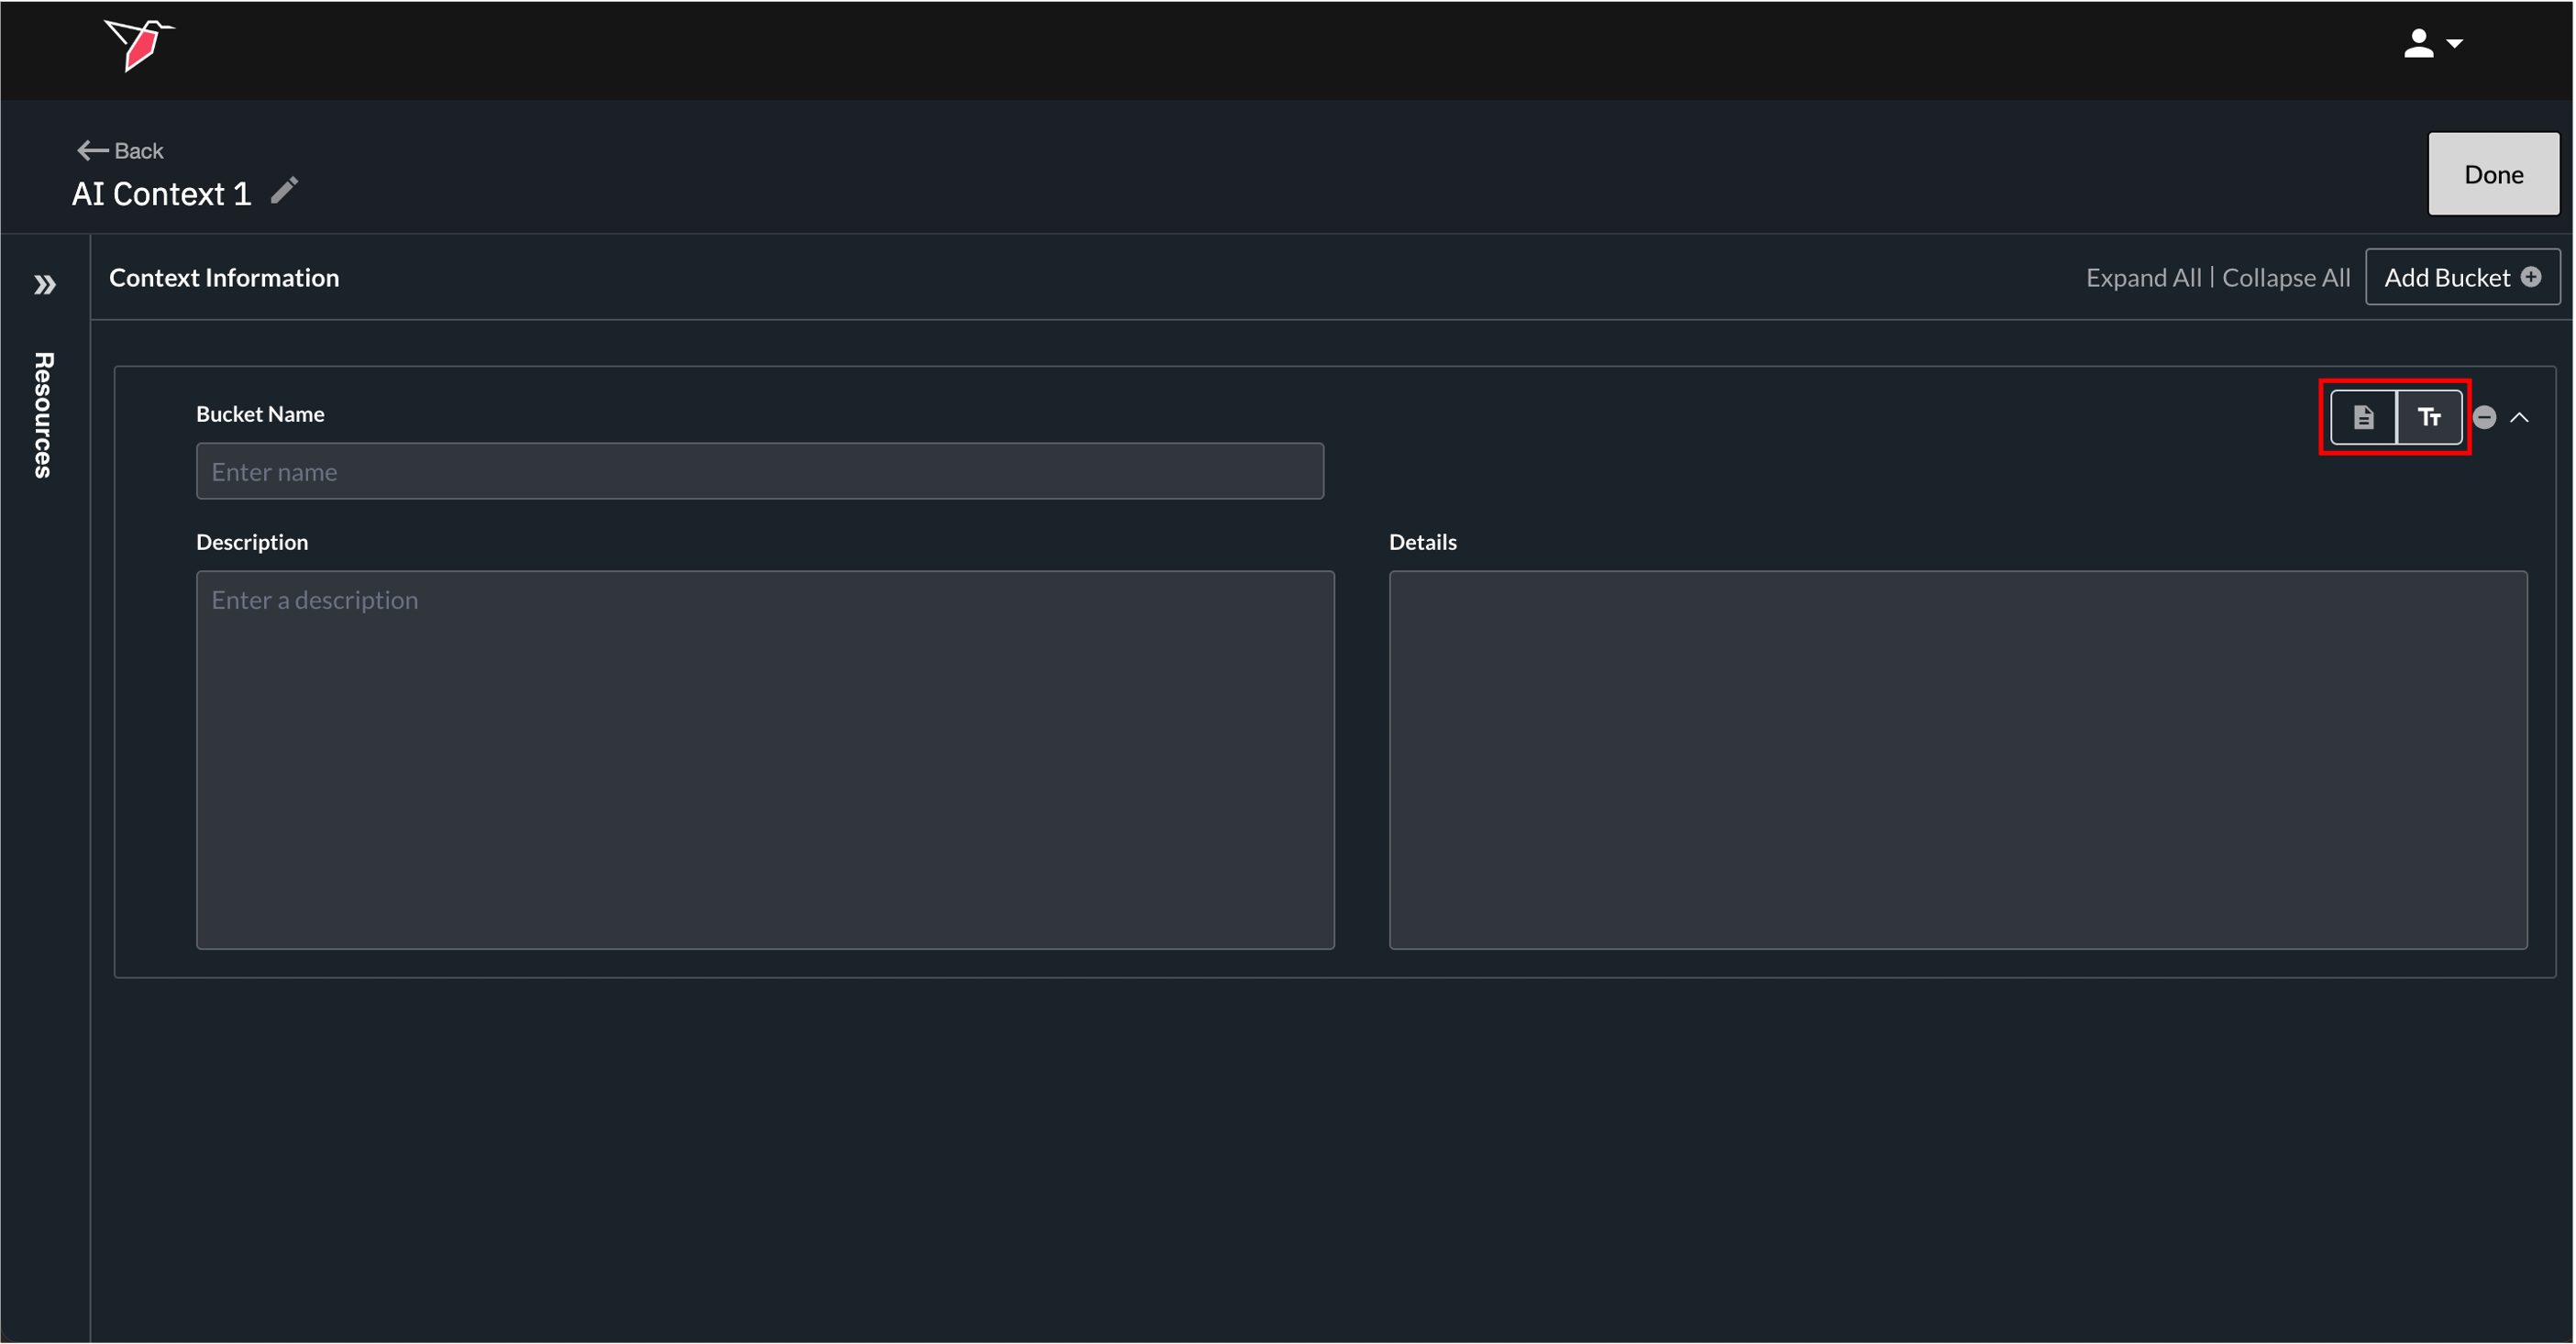The width and height of the screenshot is (2576, 1344).
Task: Click the Add Bucket button
Action: (x=2446, y=277)
